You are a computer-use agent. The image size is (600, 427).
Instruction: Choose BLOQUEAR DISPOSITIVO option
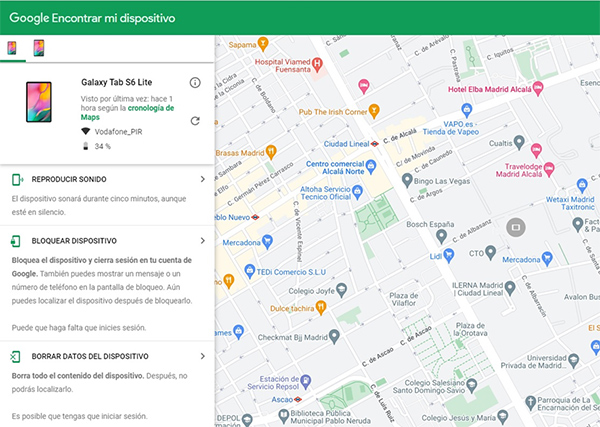pyautogui.click(x=74, y=241)
